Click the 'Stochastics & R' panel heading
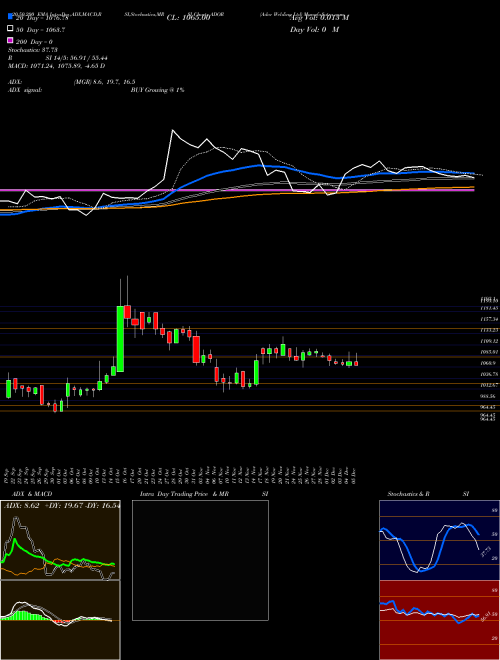Image resolution: width=500 pixels, height=660 pixels. click(409, 494)
